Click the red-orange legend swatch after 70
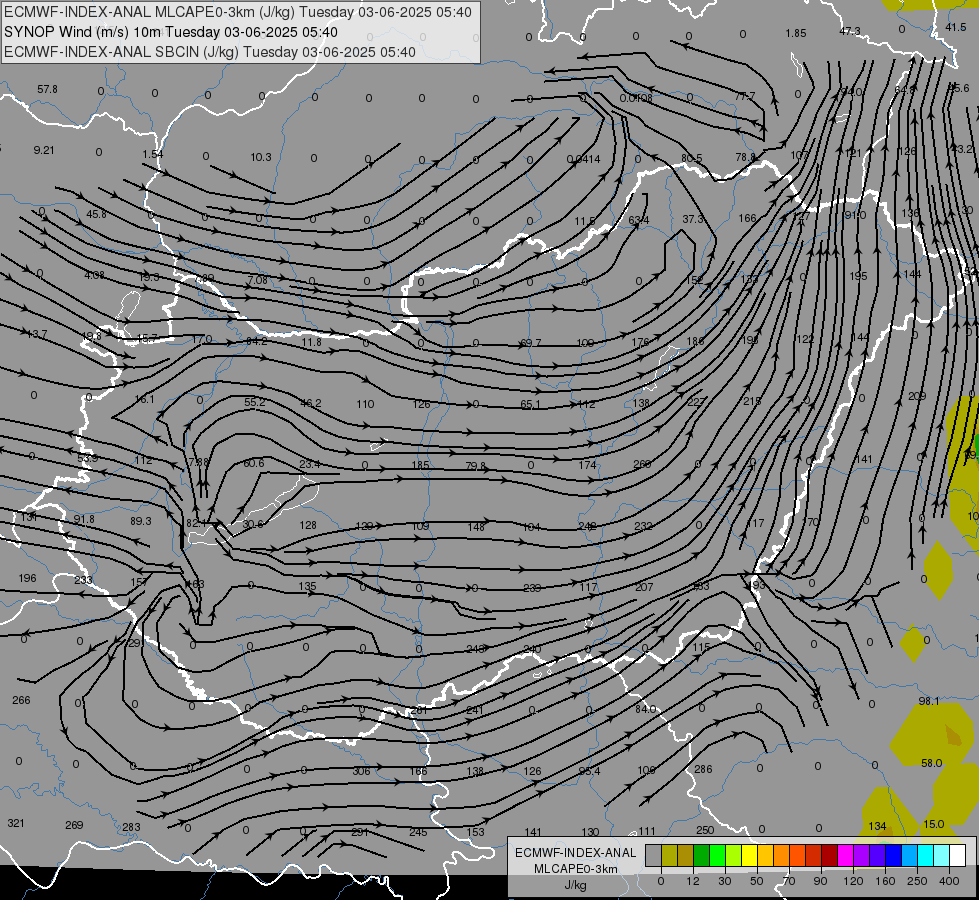 798,855
